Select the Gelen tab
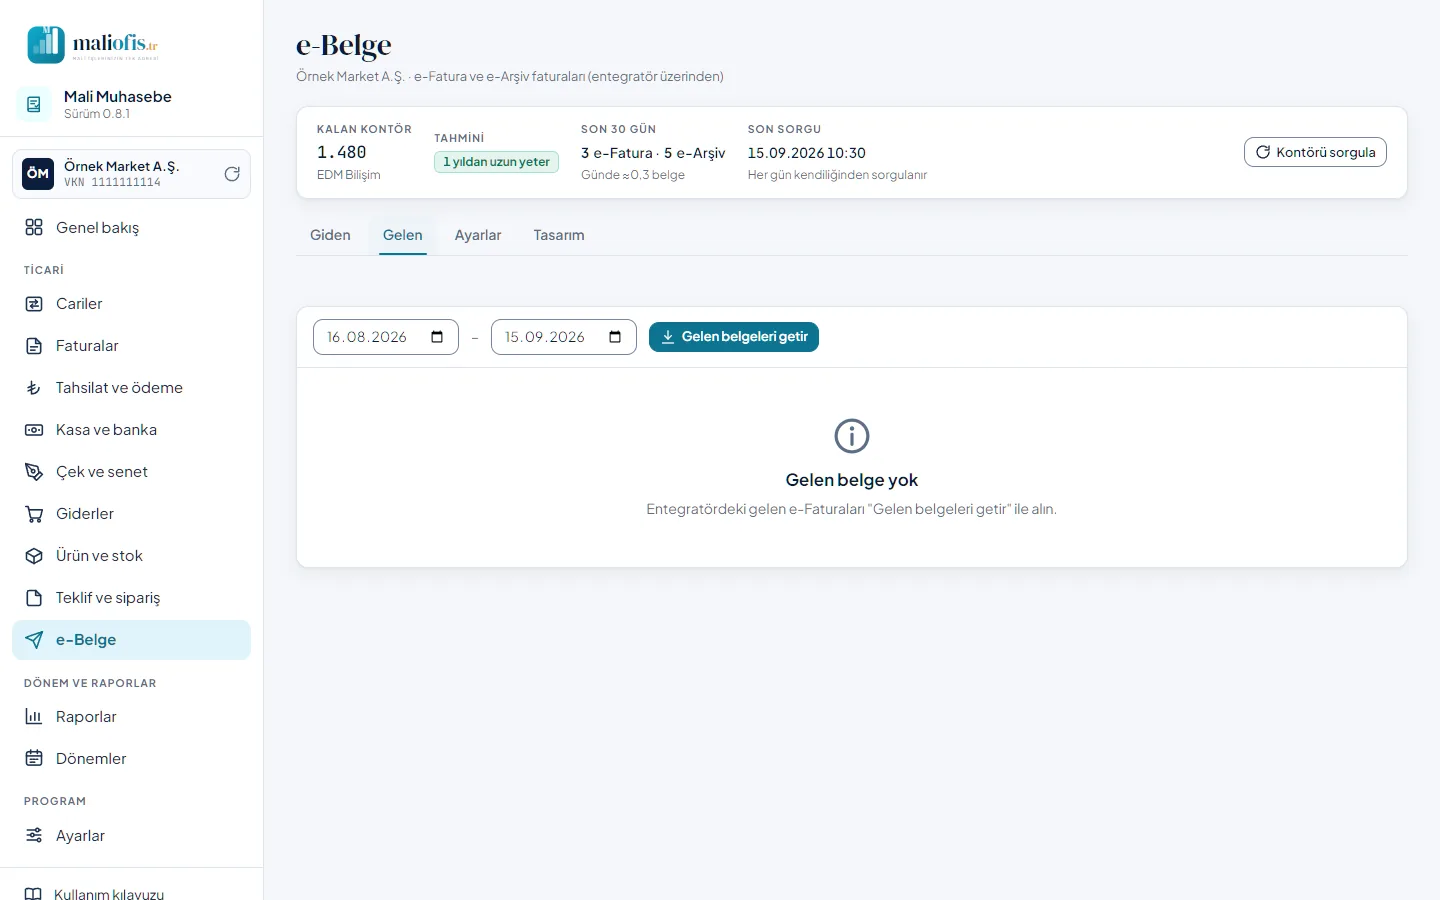The width and height of the screenshot is (1440, 900). [x=403, y=235]
